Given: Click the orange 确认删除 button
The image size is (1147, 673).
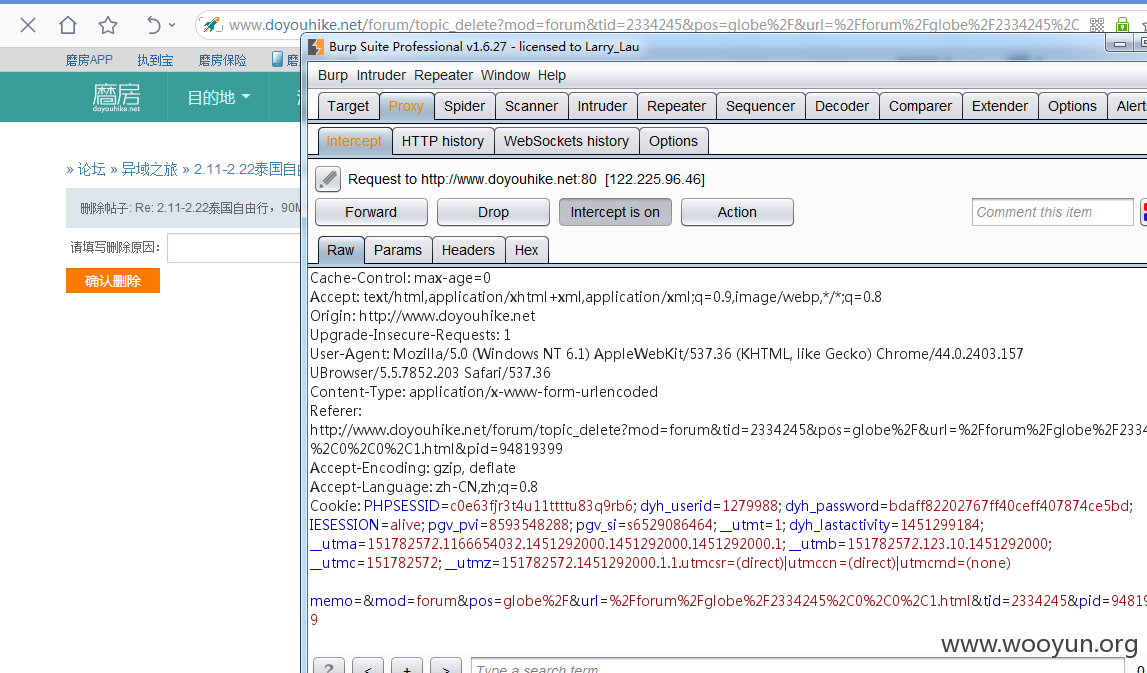Looking at the screenshot, I should pos(113,281).
